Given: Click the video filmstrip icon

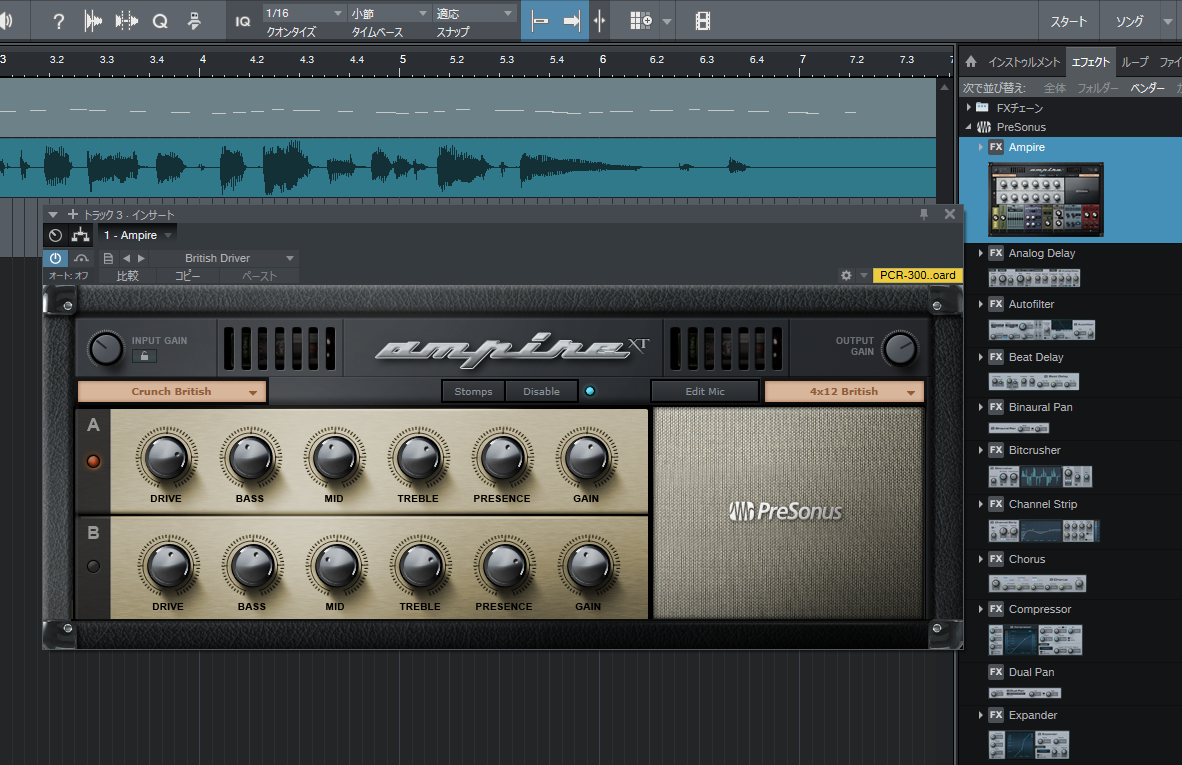Looking at the screenshot, I should tap(703, 21).
